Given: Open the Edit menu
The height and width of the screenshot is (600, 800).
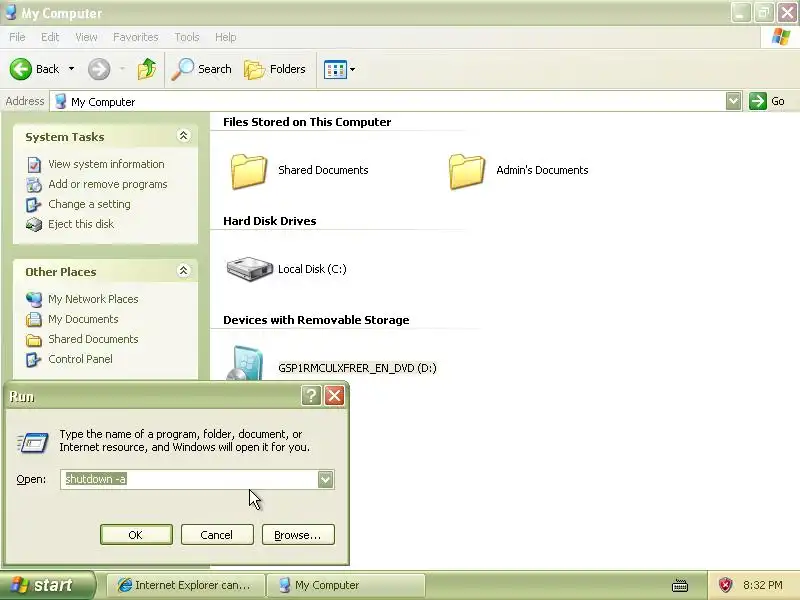Looking at the screenshot, I should click(x=50, y=37).
